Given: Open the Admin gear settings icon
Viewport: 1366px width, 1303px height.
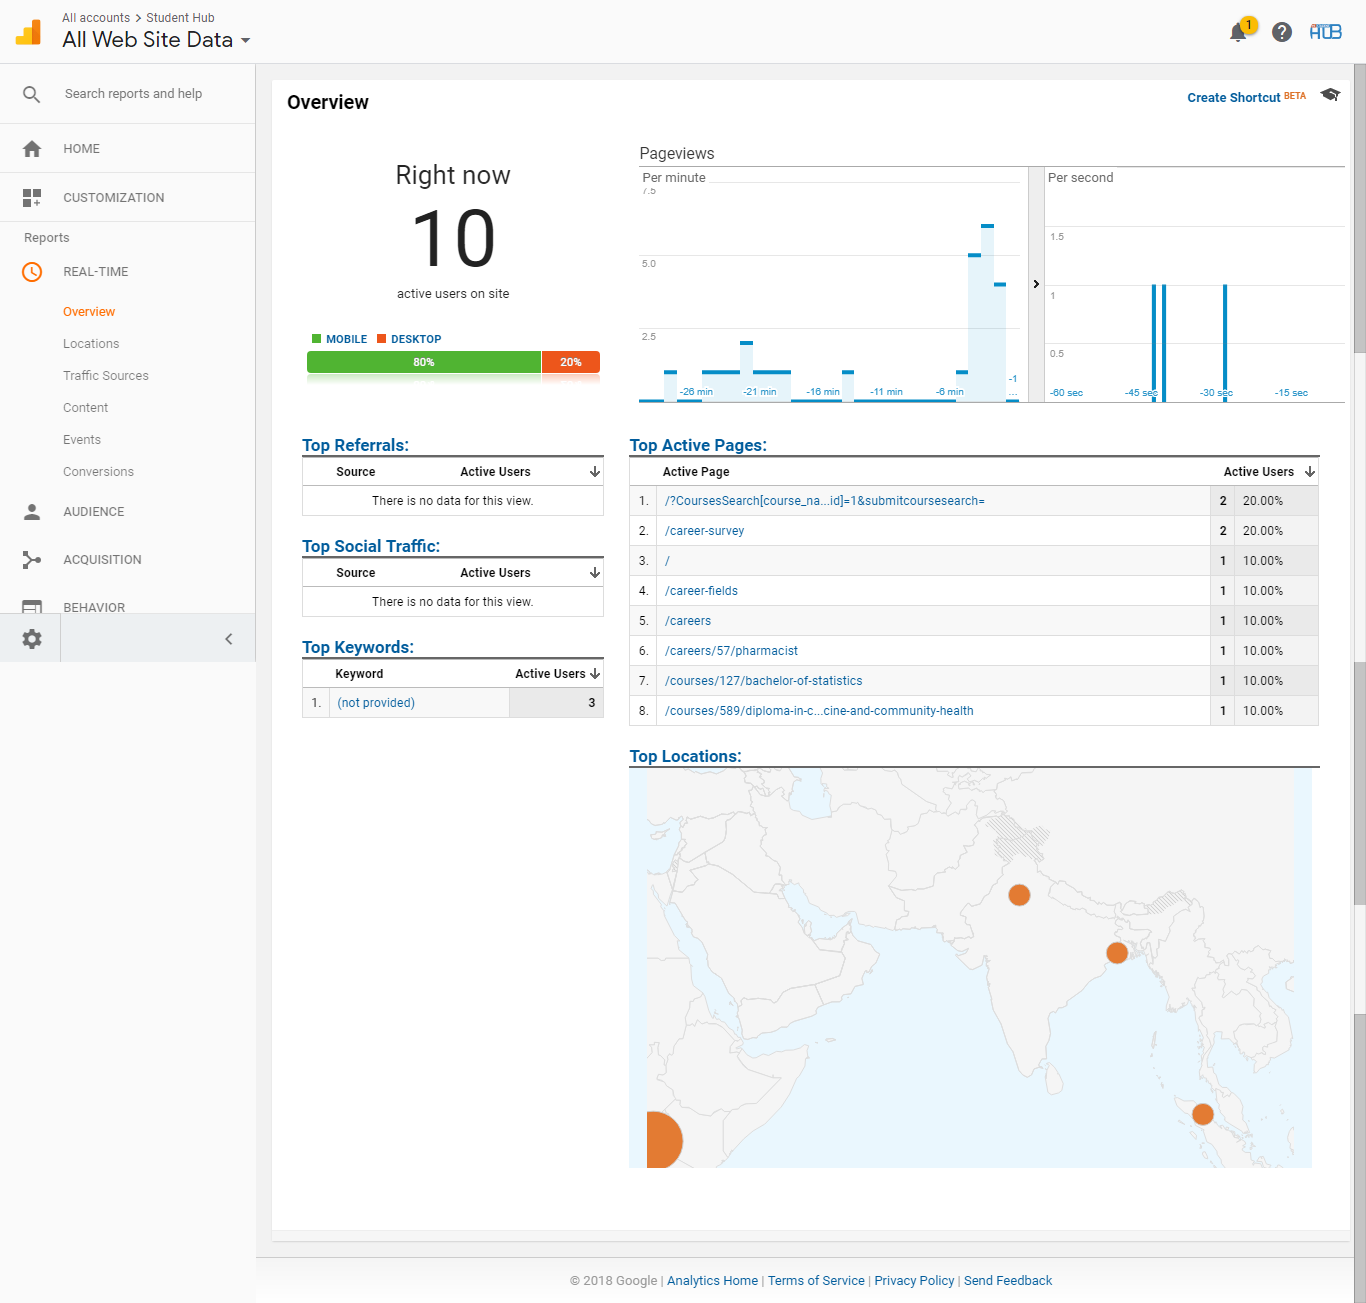Looking at the screenshot, I should point(32,639).
